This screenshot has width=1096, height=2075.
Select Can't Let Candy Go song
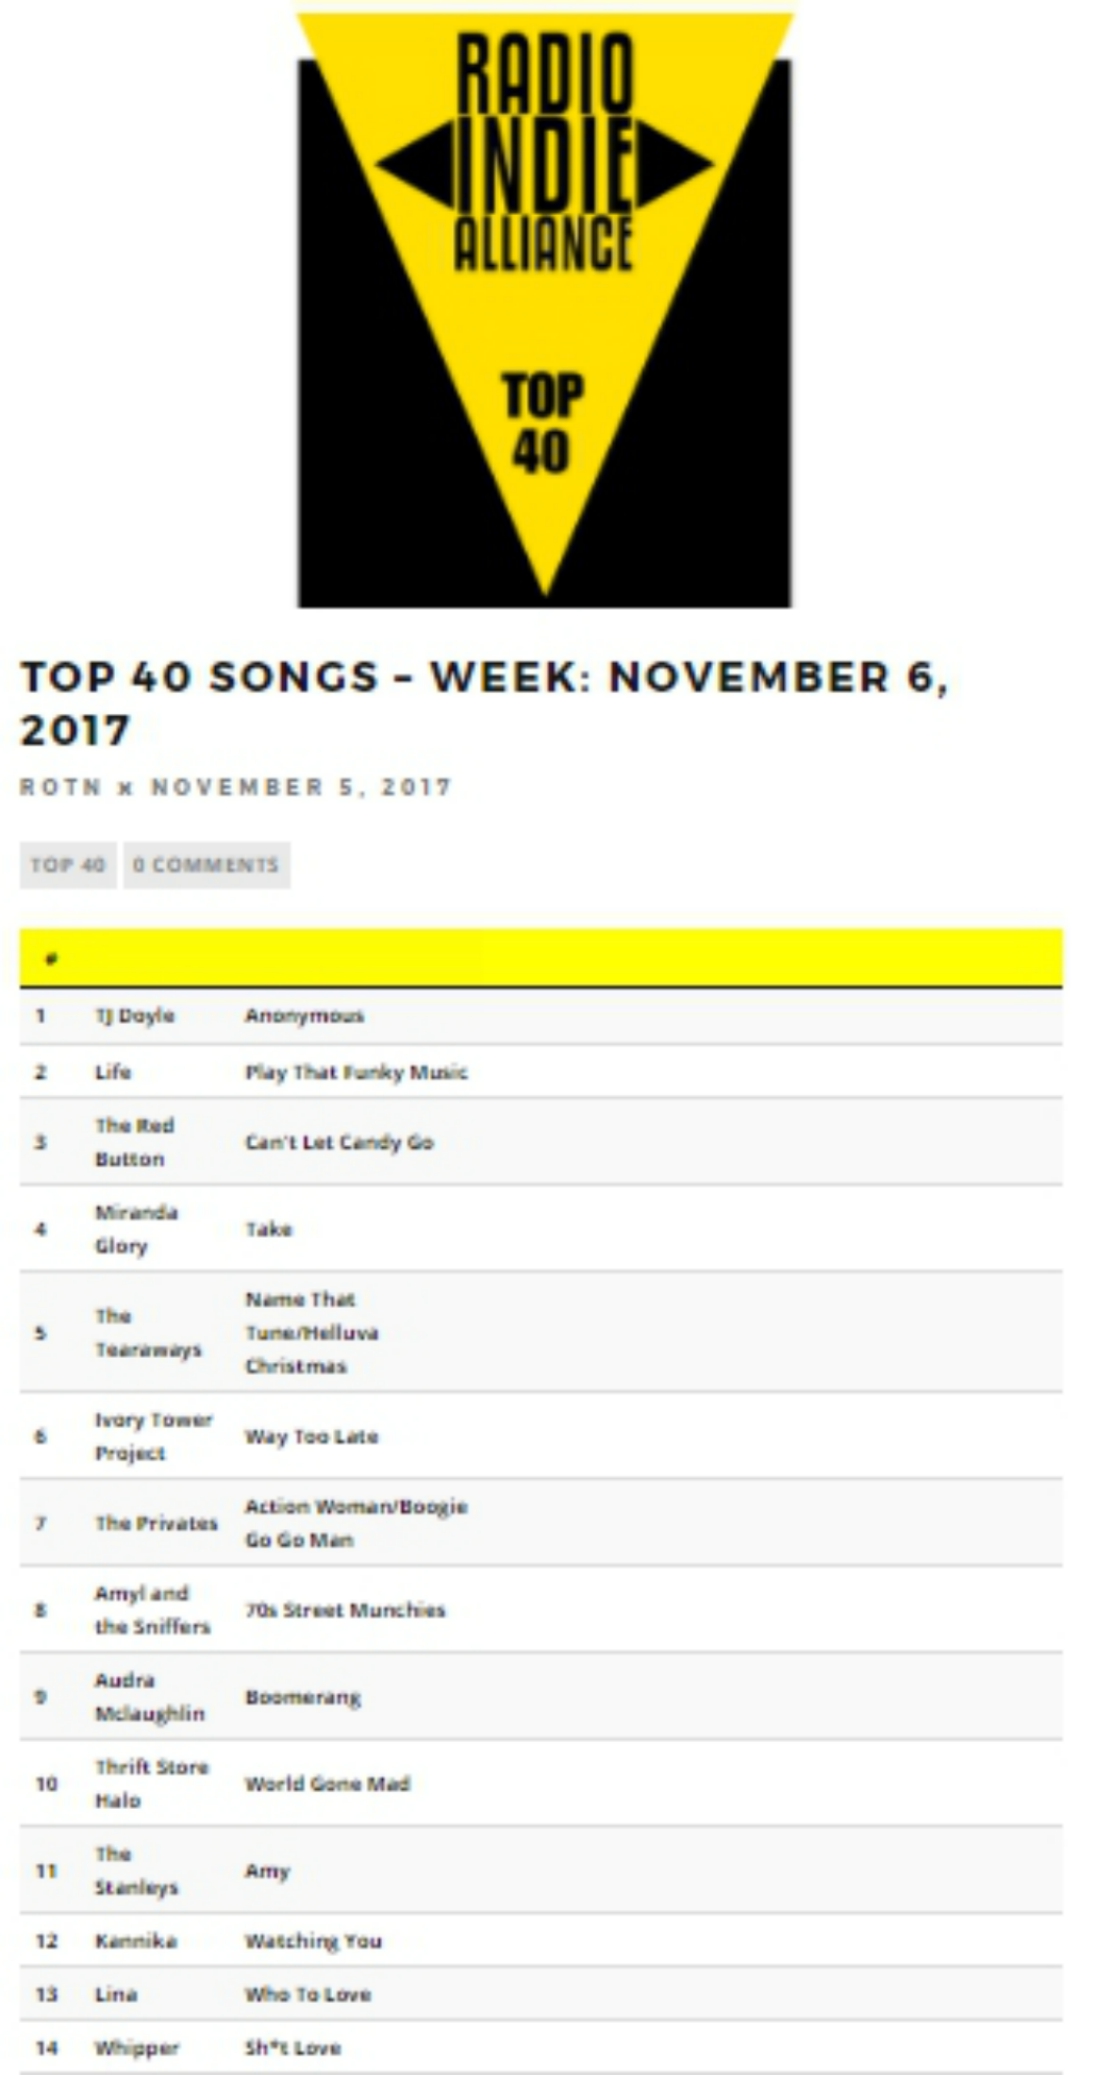pyautogui.click(x=339, y=1142)
